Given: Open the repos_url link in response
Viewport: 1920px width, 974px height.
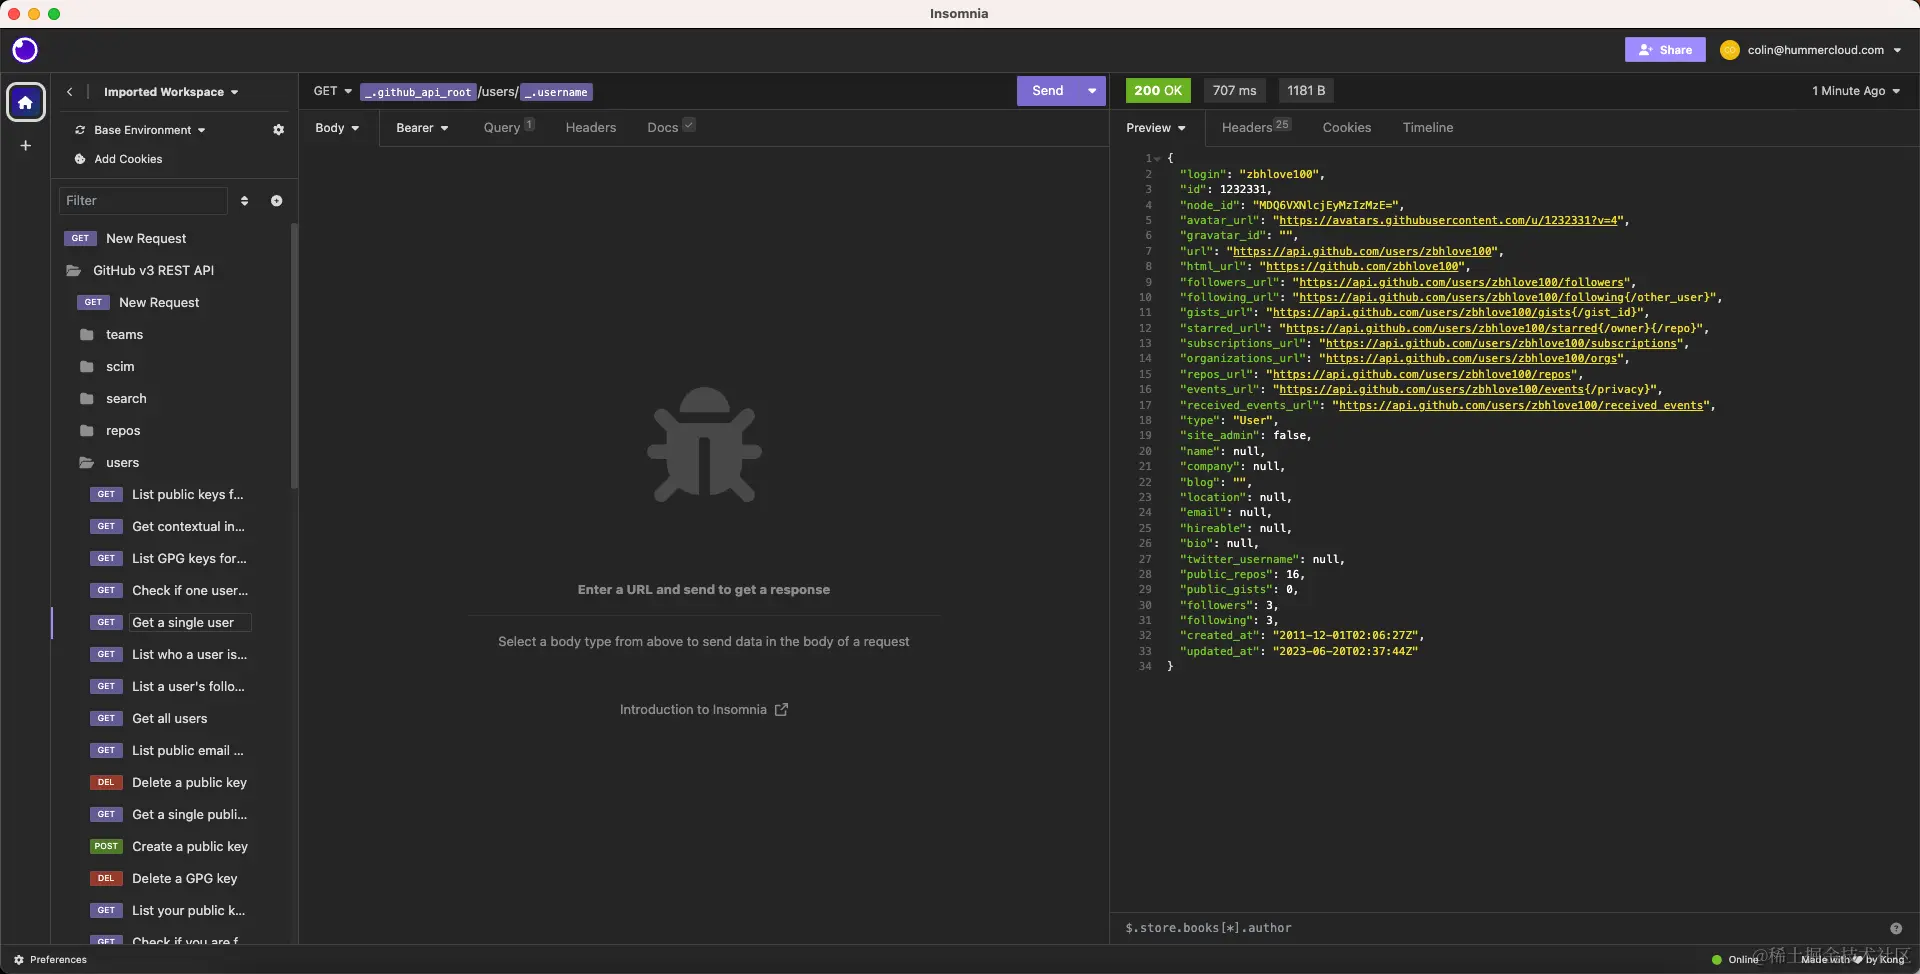Looking at the screenshot, I should pos(1422,375).
